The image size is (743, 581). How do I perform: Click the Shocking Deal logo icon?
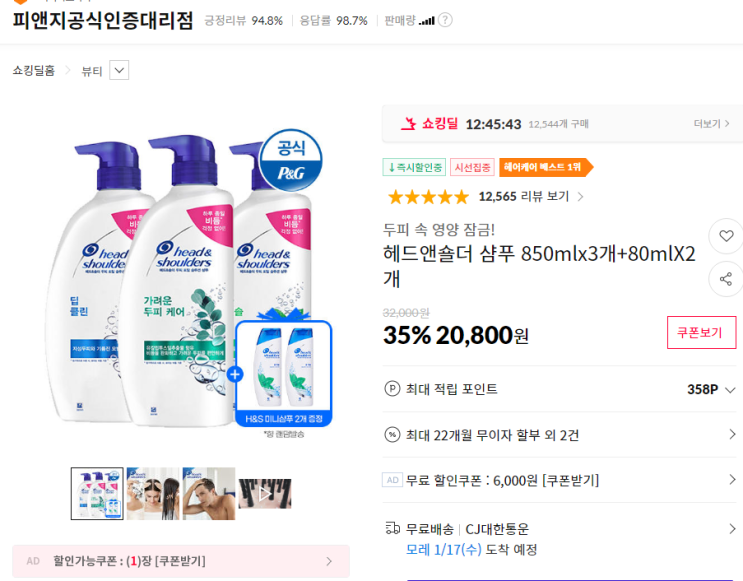406,124
